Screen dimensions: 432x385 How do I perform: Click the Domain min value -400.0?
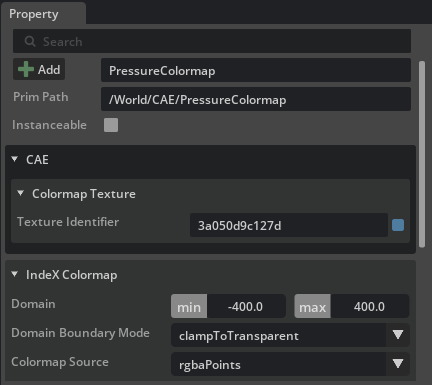246,306
